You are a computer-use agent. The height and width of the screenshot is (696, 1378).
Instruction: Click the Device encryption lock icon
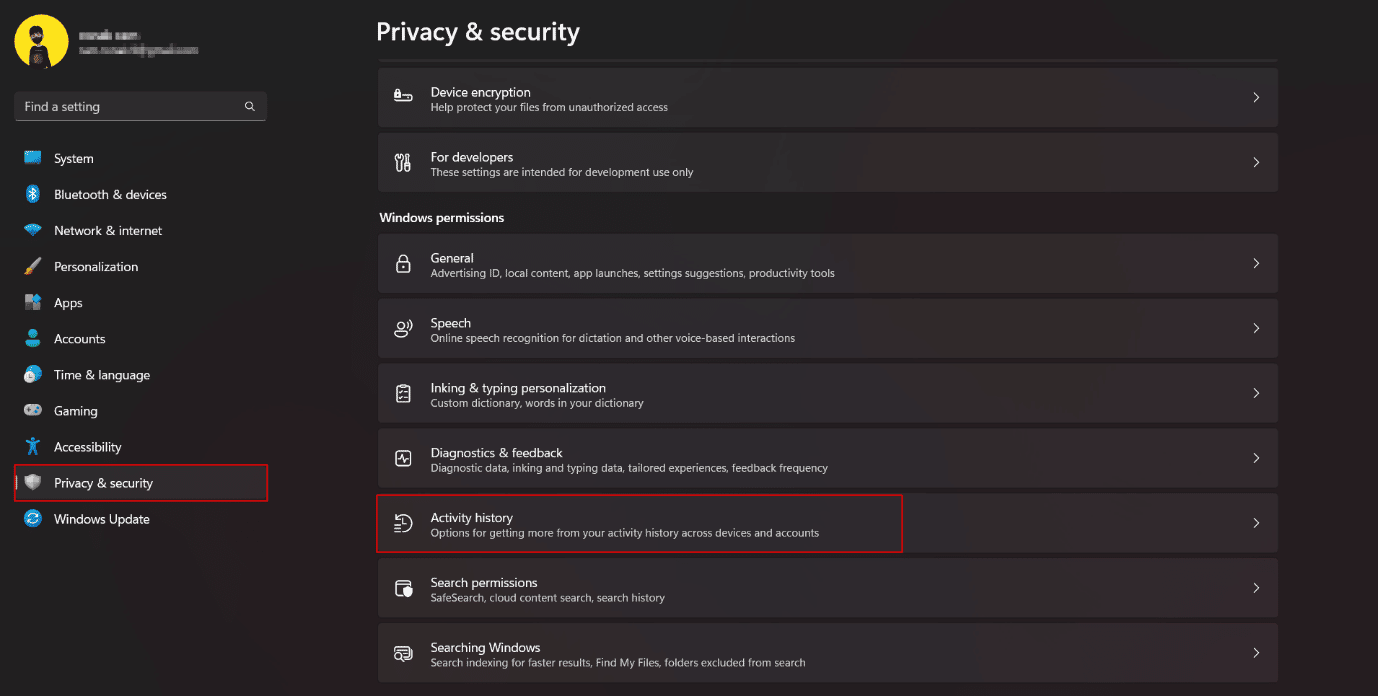click(403, 97)
